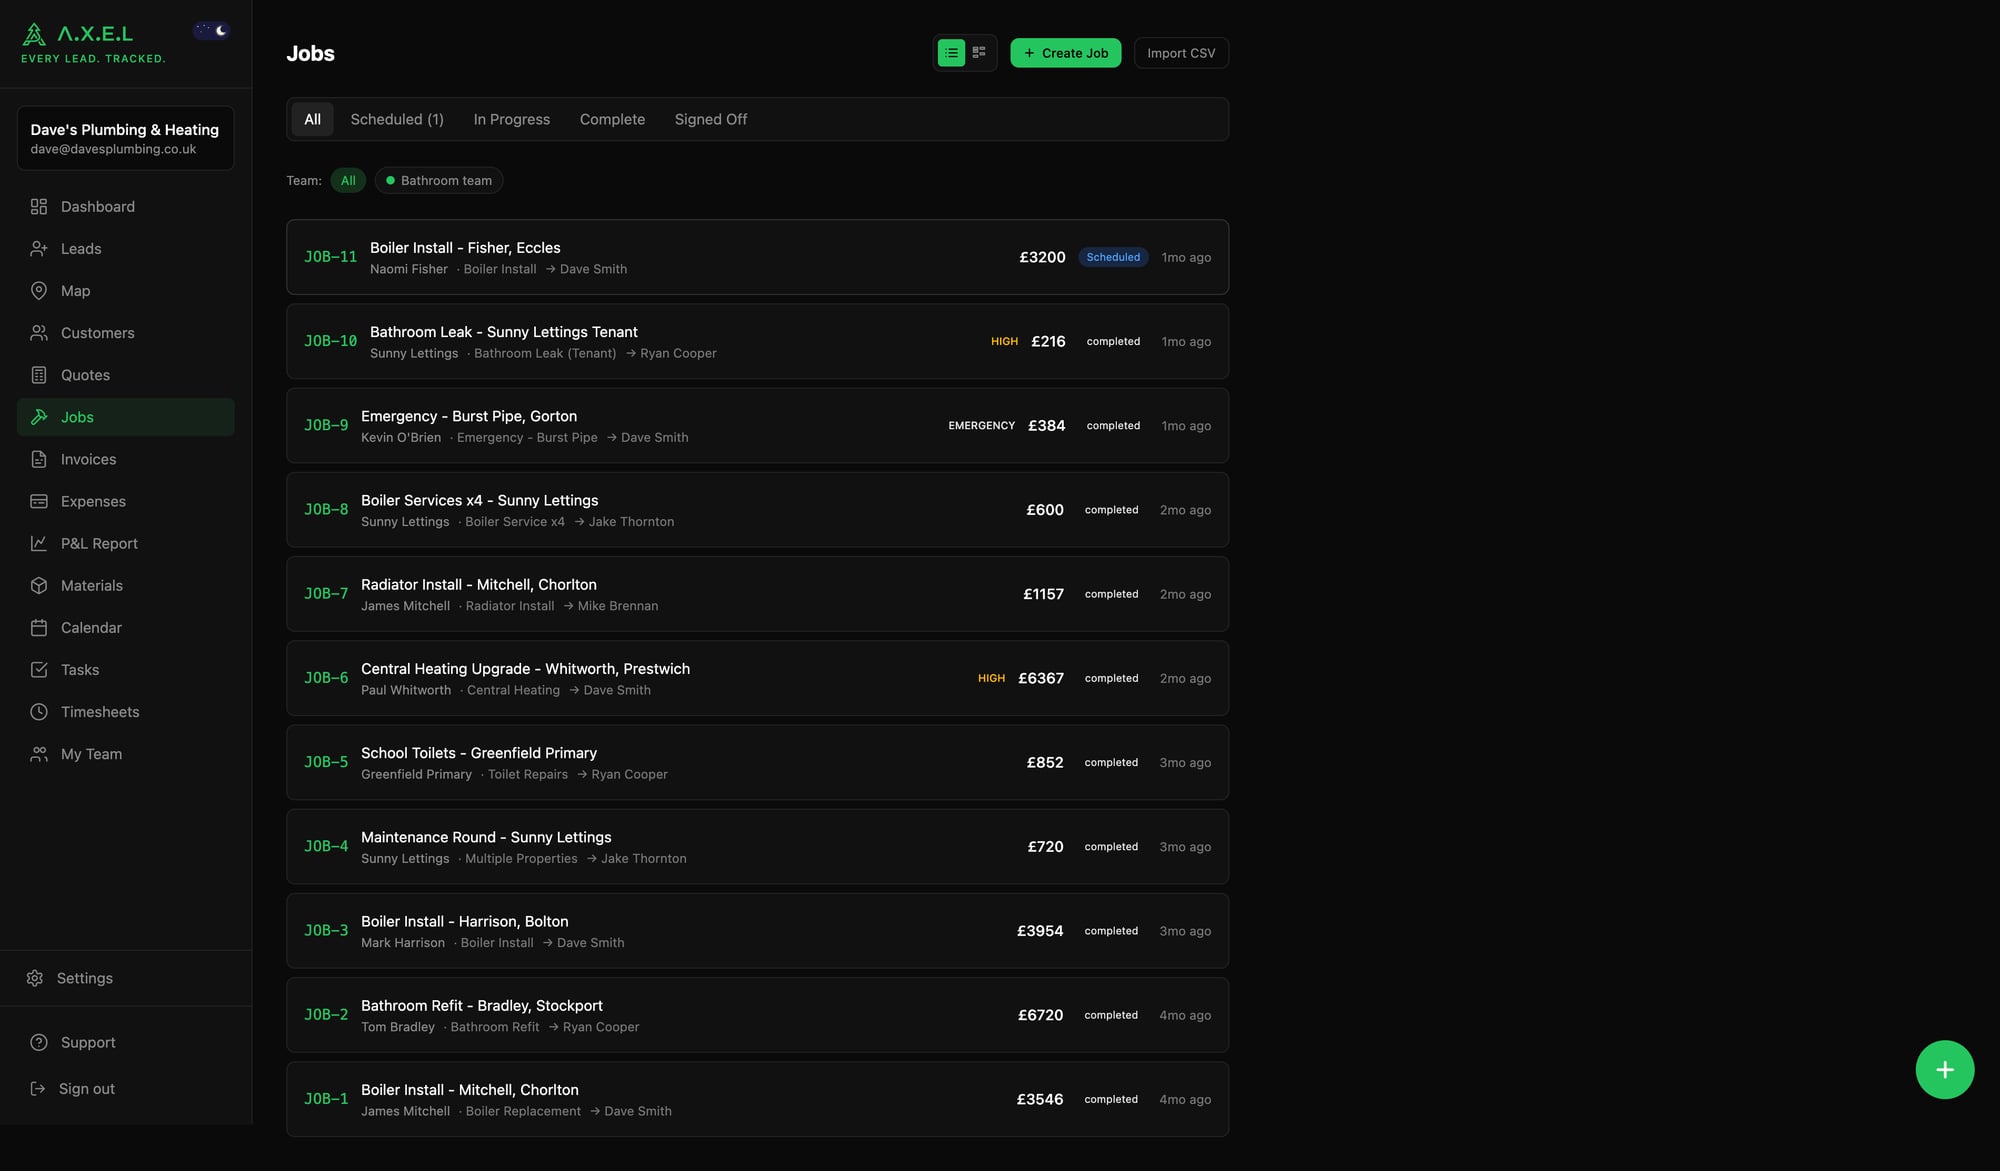The width and height of the screenshot is (2000, 1171).
Task: Toggle the dark mode moon switch
Action: pos(211,30)
